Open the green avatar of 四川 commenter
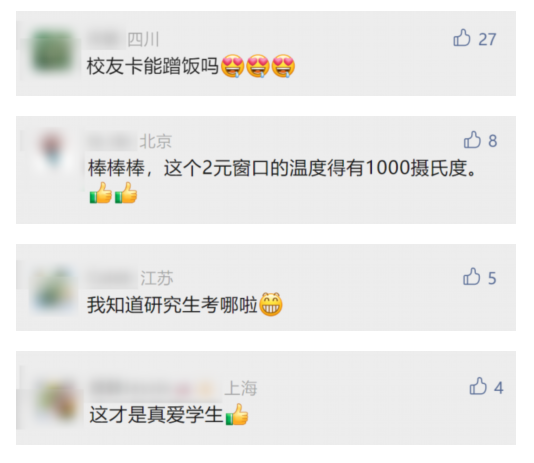 coord(53,51)
